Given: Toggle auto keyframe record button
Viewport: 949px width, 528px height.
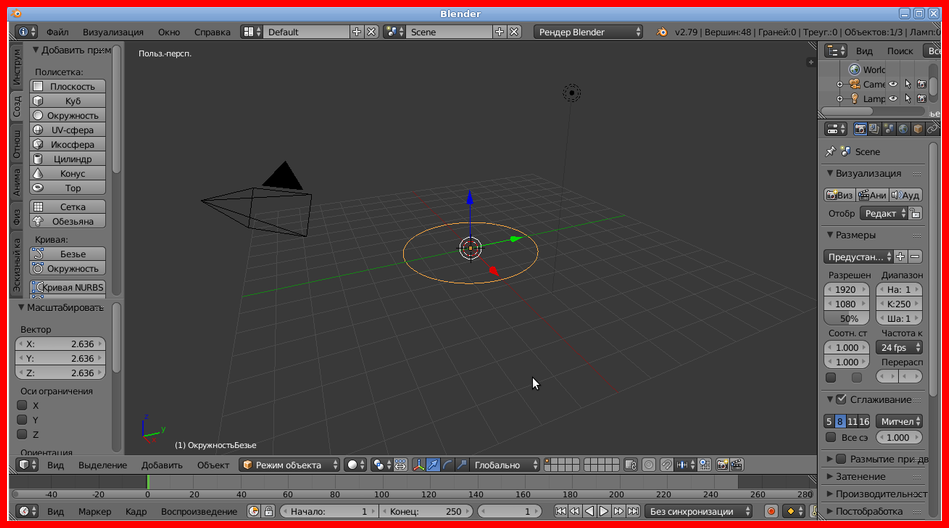Looking at the screenshot, I should point(771,512).
